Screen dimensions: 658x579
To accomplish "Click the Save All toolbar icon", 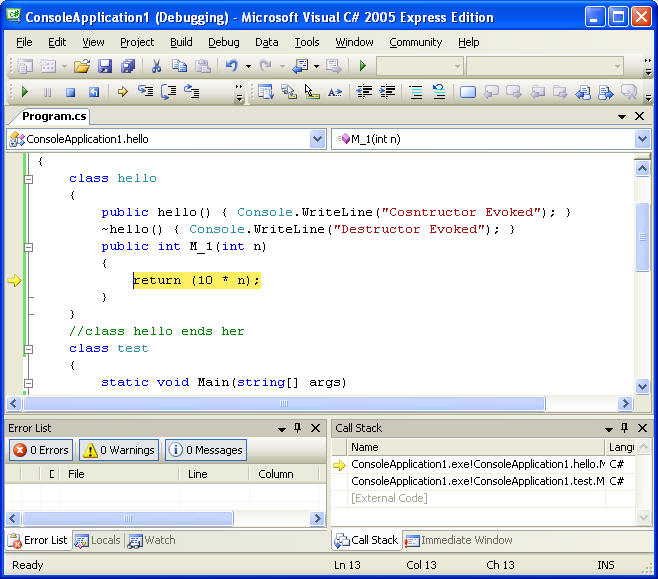I will pos(127,66).
